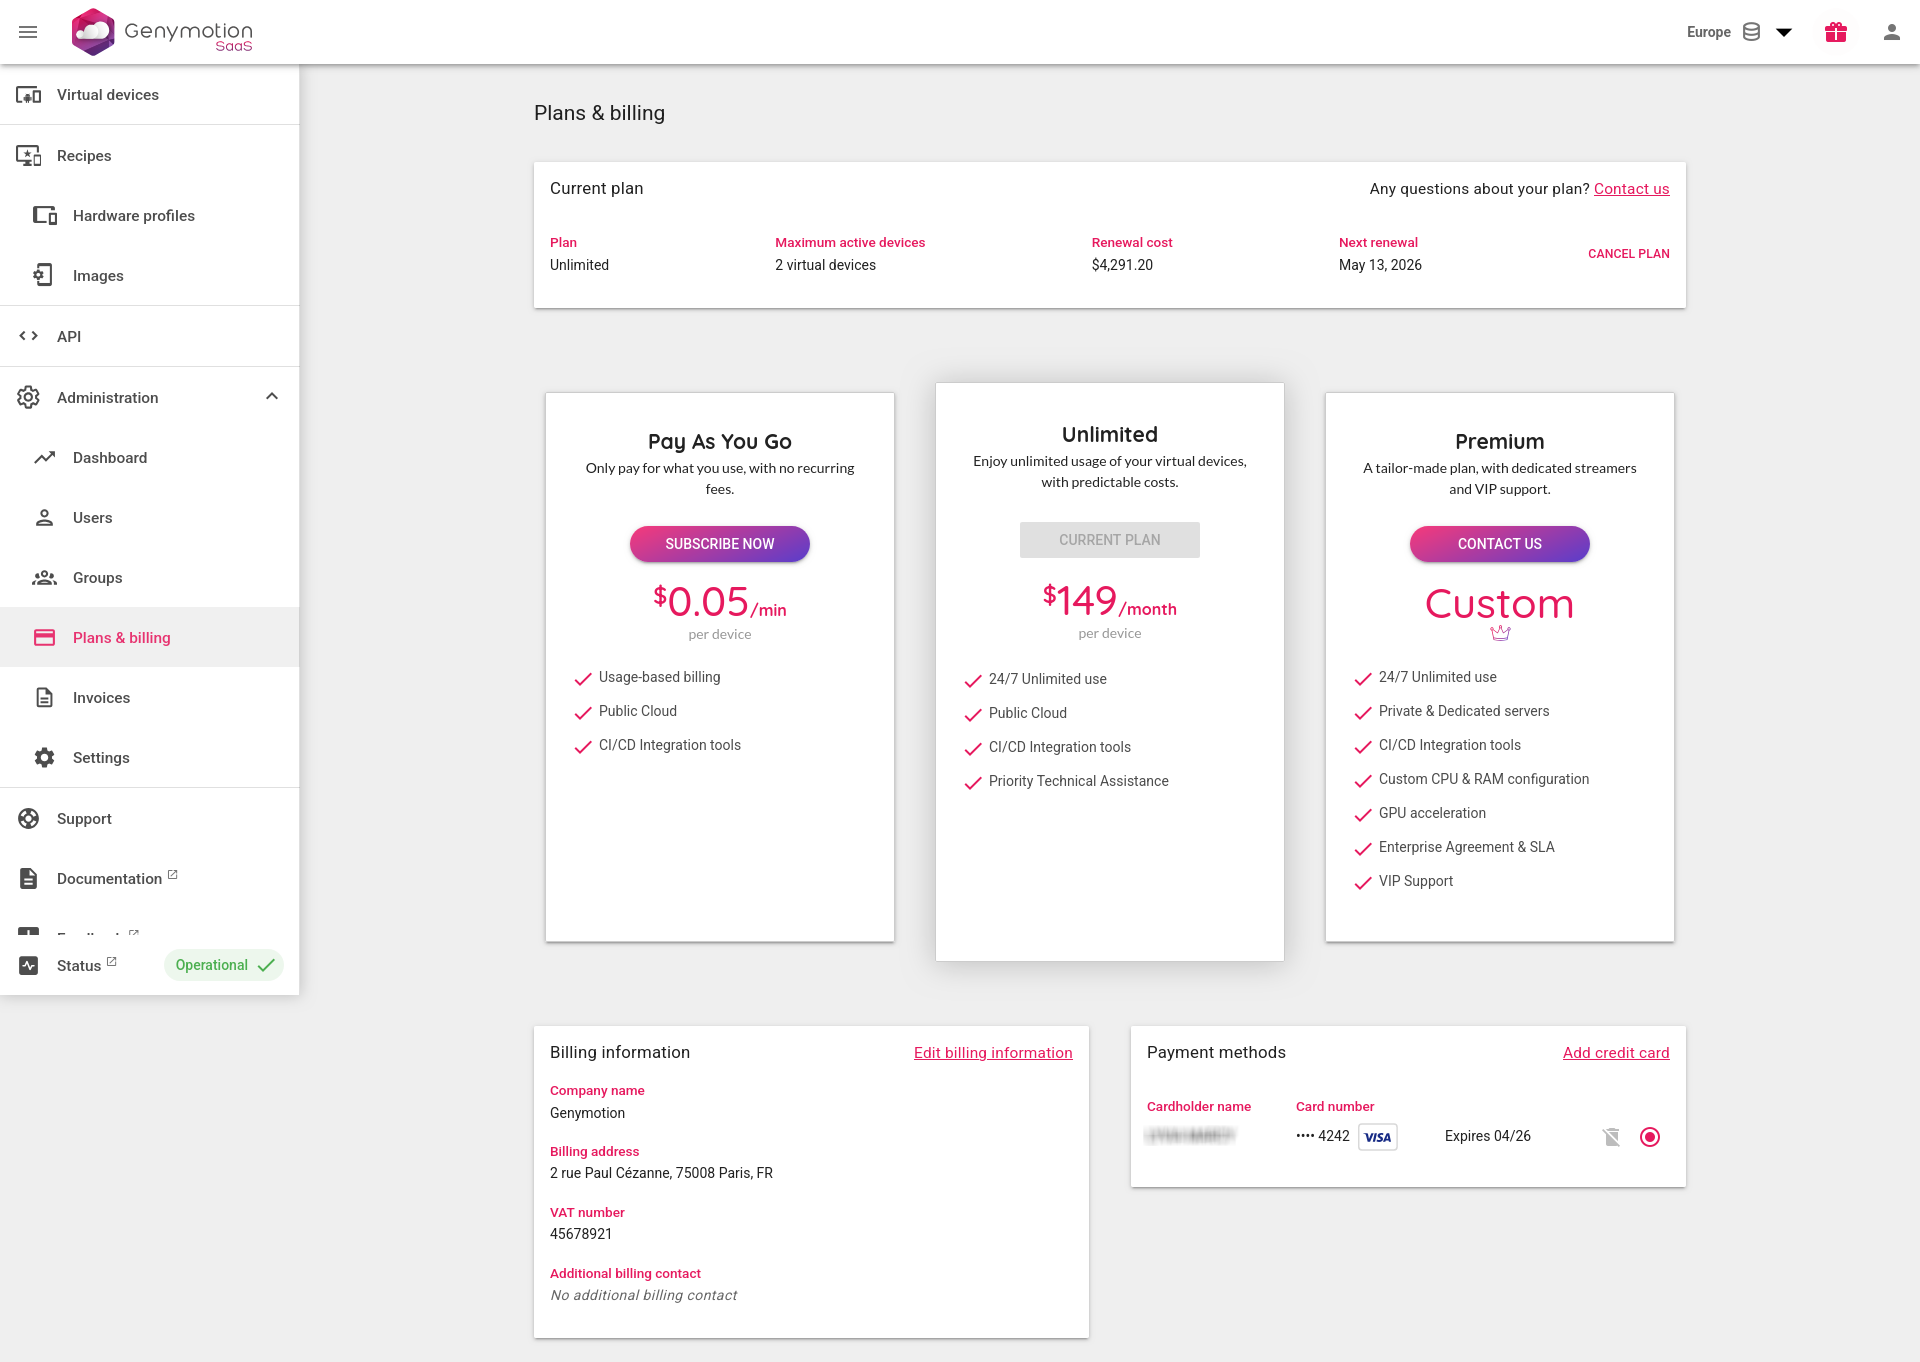1920x1362 pixels.
Task: Delete the Visa card ending 4242
Action: 1611,1137
